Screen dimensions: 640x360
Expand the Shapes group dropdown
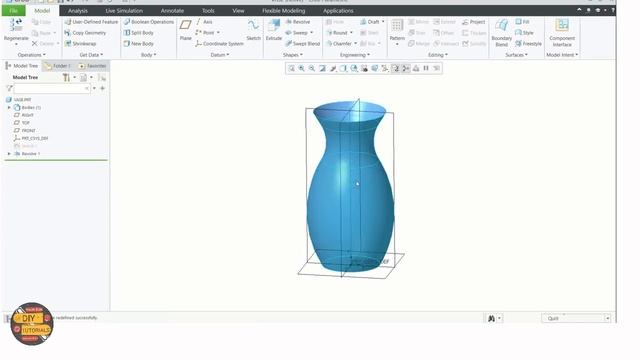pyautogui.click(x=293, y=55)
